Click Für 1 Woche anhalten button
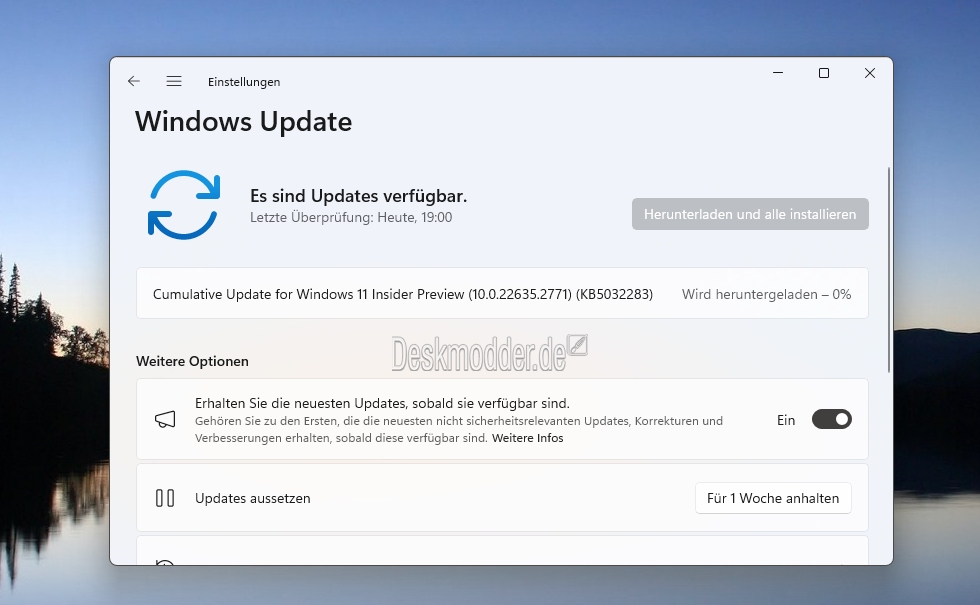Viewport: 980px width, 605px height. click(773, 498)
